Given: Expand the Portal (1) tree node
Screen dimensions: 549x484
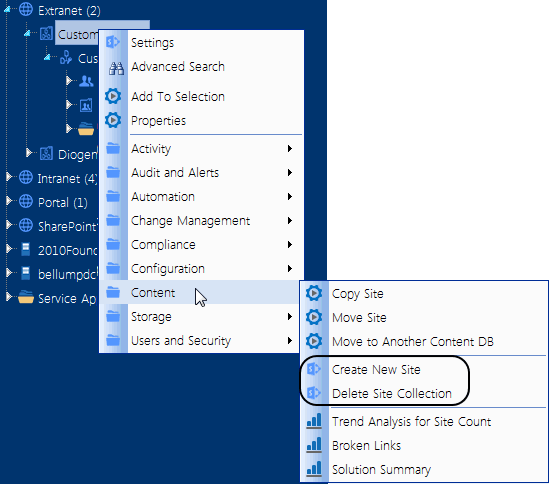Looking at the screenshot, I should tap(9, 201).
